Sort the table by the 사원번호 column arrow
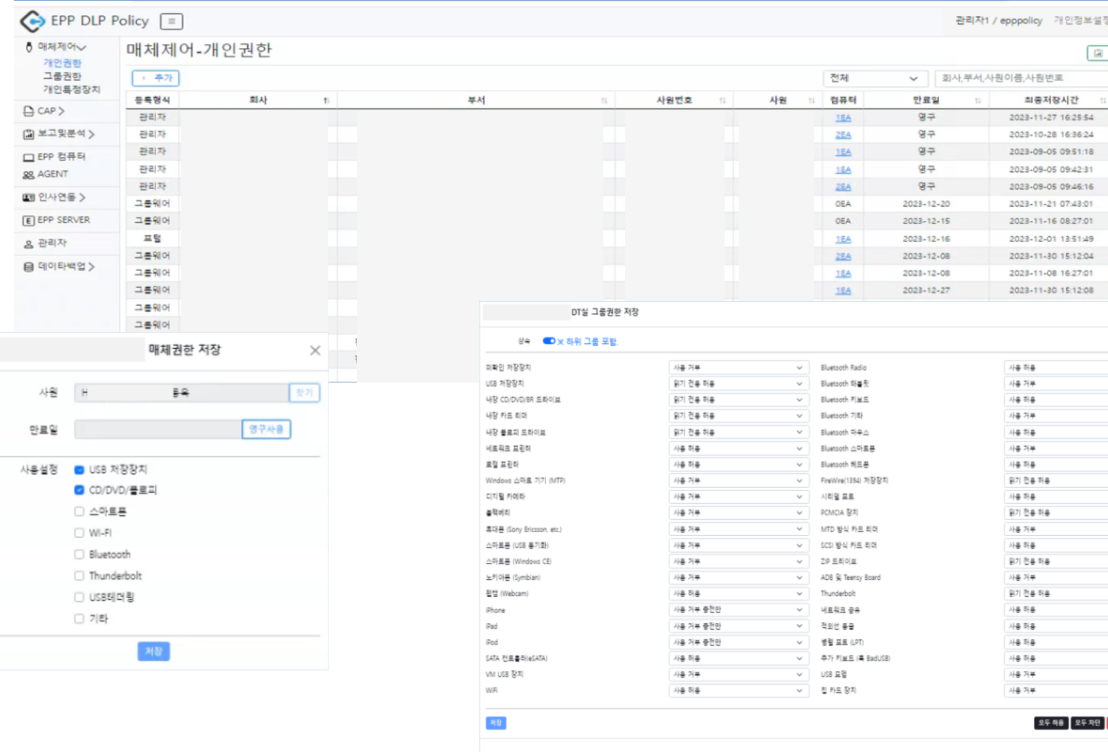 pyautogui.click(x=722, y=100)
